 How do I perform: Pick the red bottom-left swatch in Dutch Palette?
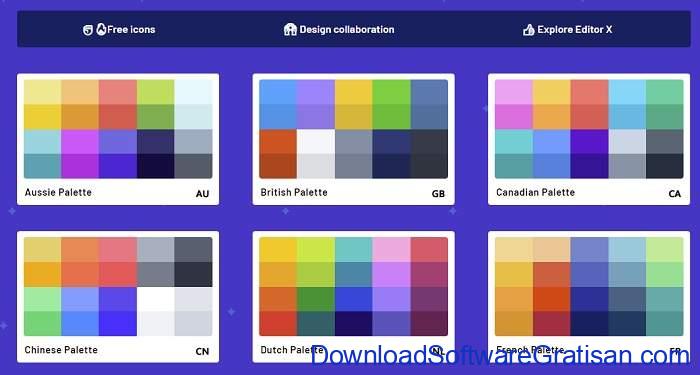tap(278, 324)
